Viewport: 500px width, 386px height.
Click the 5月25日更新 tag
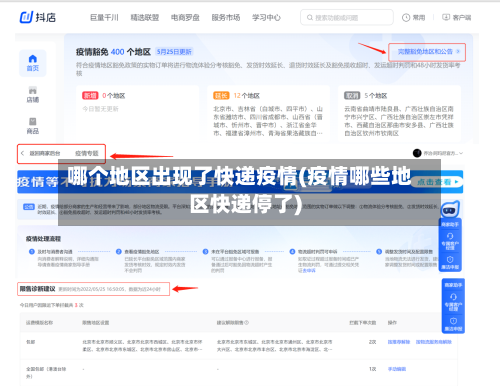coord(174,52)
